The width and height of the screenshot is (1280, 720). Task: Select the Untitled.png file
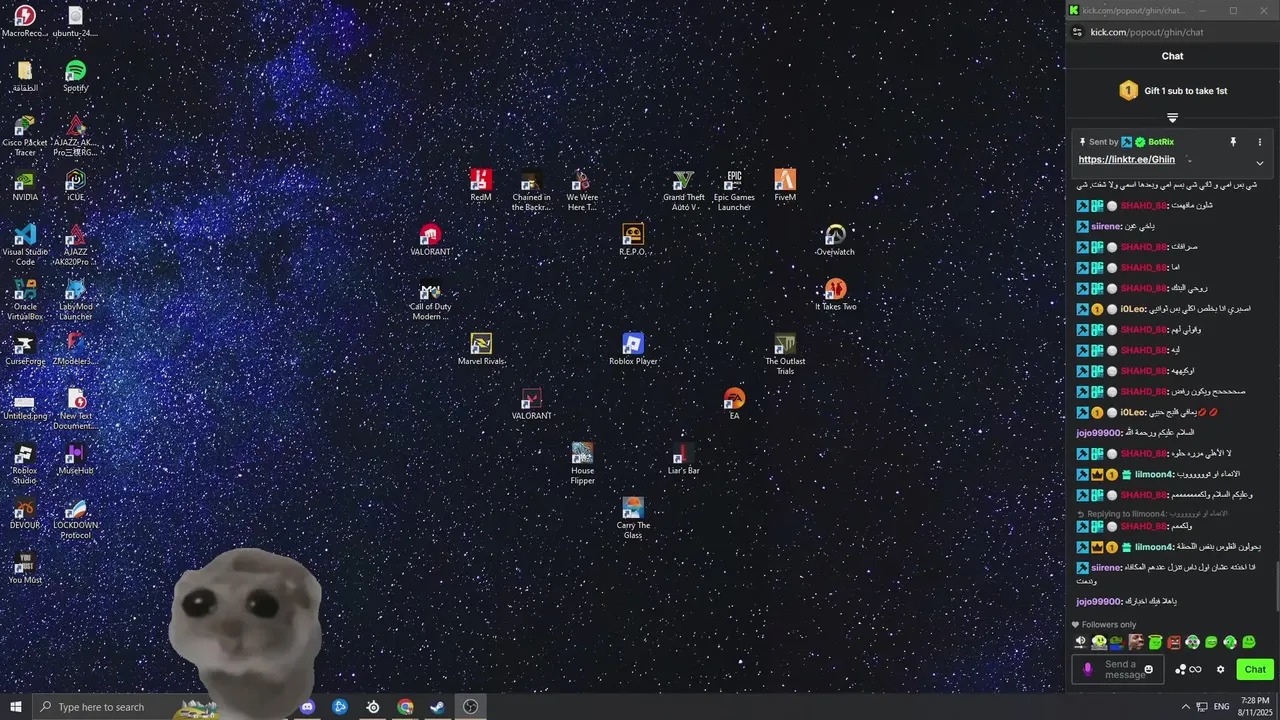[25, 404]
